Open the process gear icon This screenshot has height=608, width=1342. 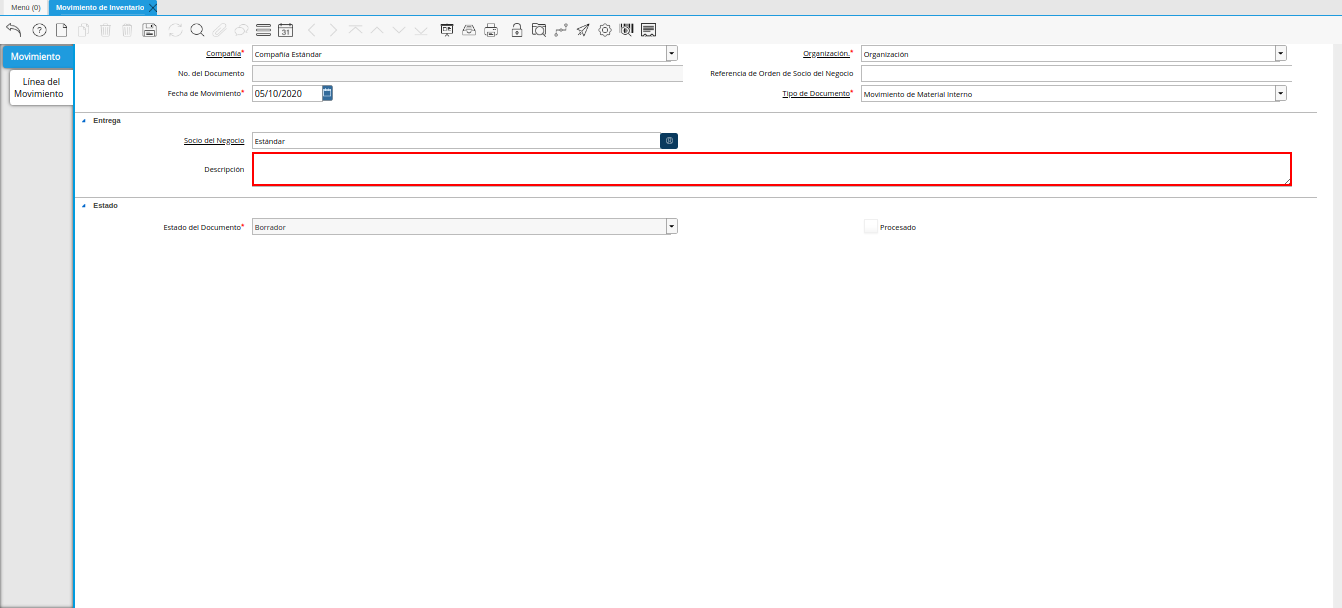click(x=605, y=30)
